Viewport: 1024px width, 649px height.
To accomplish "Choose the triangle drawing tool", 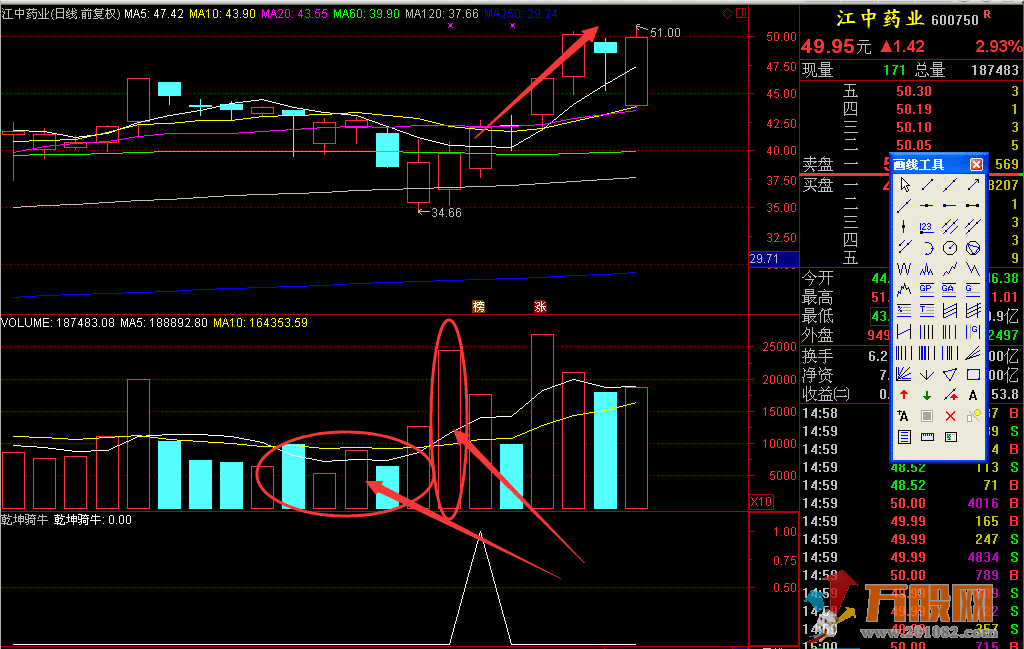I will pyautogui.click(x=950, y=374).
